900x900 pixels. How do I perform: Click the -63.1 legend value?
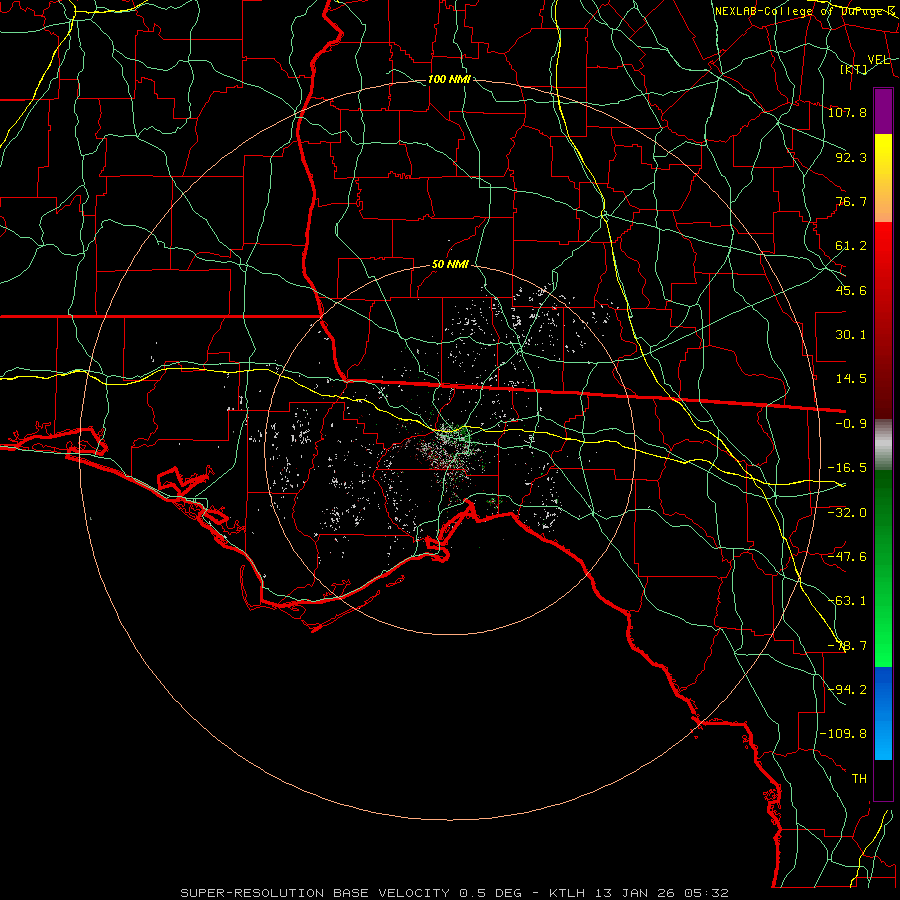[x=847, y=601]
